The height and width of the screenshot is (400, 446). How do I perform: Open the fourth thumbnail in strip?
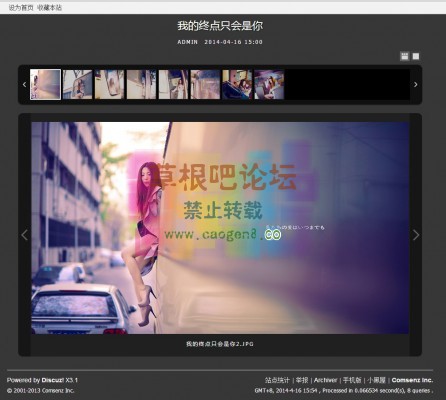click(141, 84)
